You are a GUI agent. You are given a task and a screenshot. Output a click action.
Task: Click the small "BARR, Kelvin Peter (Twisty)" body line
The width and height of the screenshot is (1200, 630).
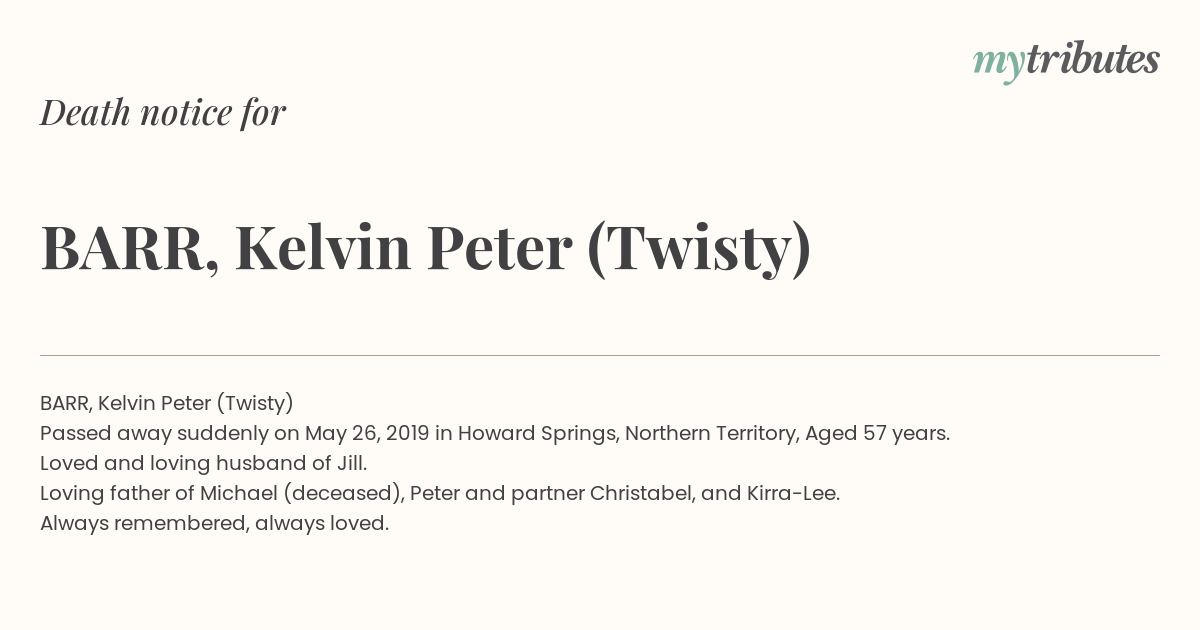click(x=167, y=403)
